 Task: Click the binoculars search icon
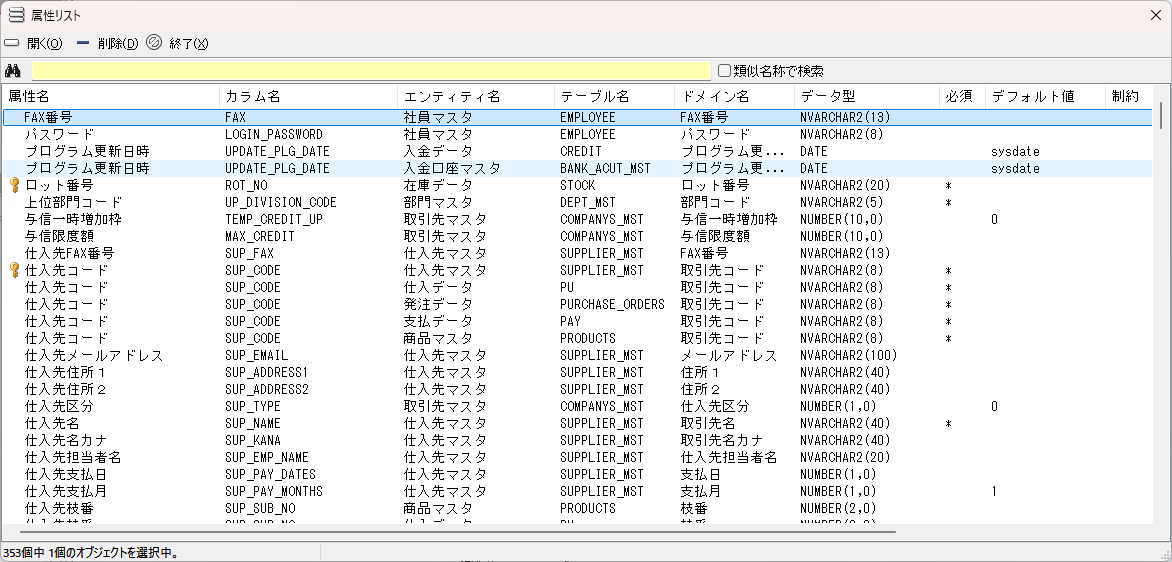point(13,71)
